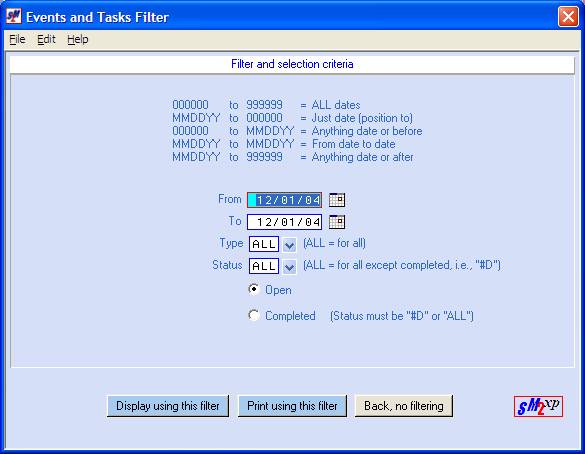The width and height of the screenshot is (585, 454).
Task: Click the Filter and selection criteria header
Action: [292, 64]
